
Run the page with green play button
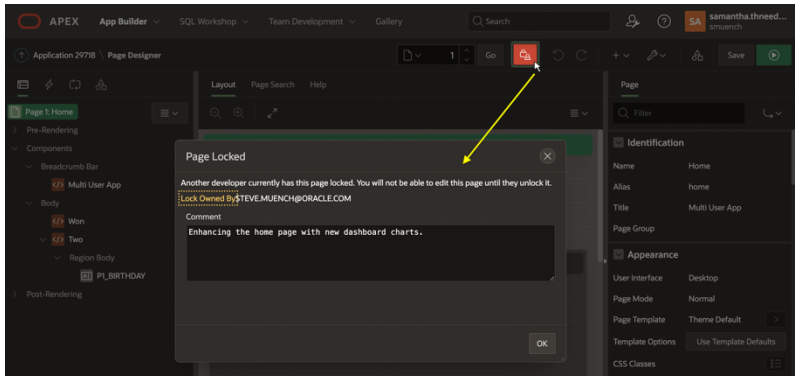point(774,55)
